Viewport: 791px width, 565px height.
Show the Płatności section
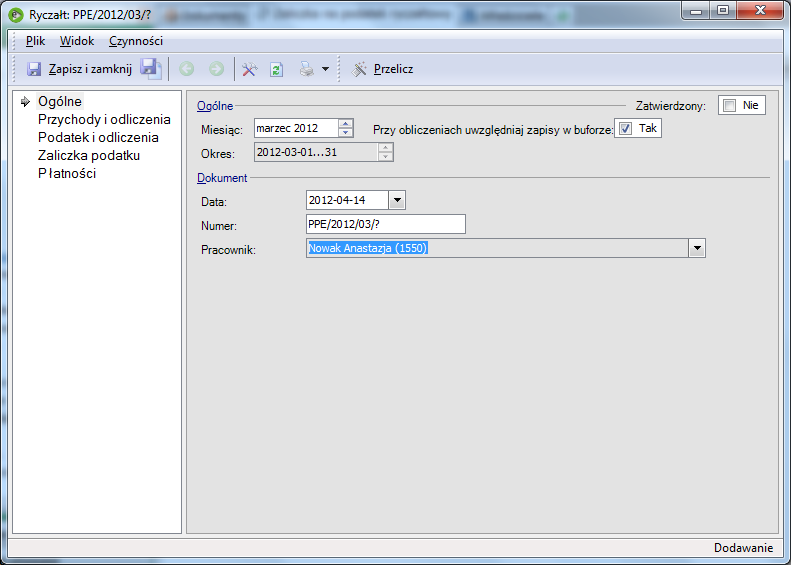(x=67, y=174)
